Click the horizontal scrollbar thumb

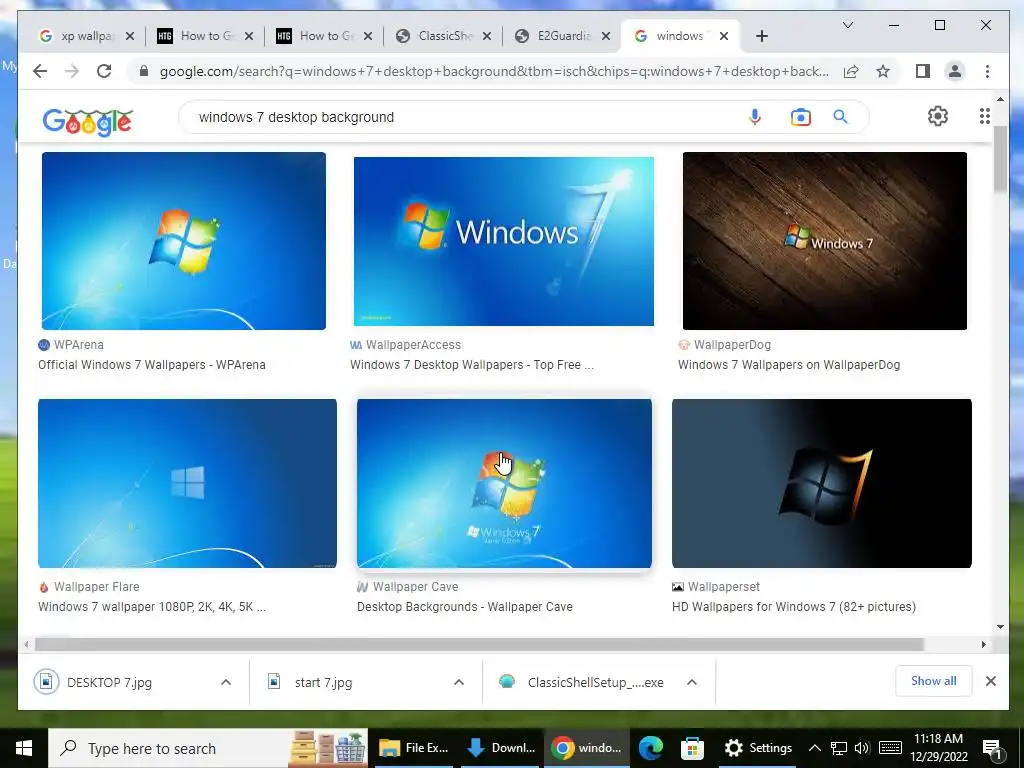(x=479, y=645)
